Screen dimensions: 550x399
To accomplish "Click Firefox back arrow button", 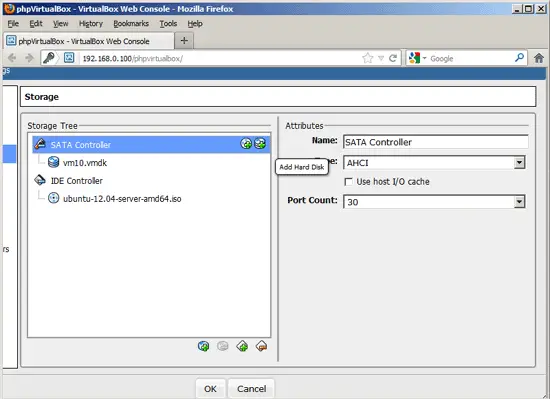I will coord(12,58).
